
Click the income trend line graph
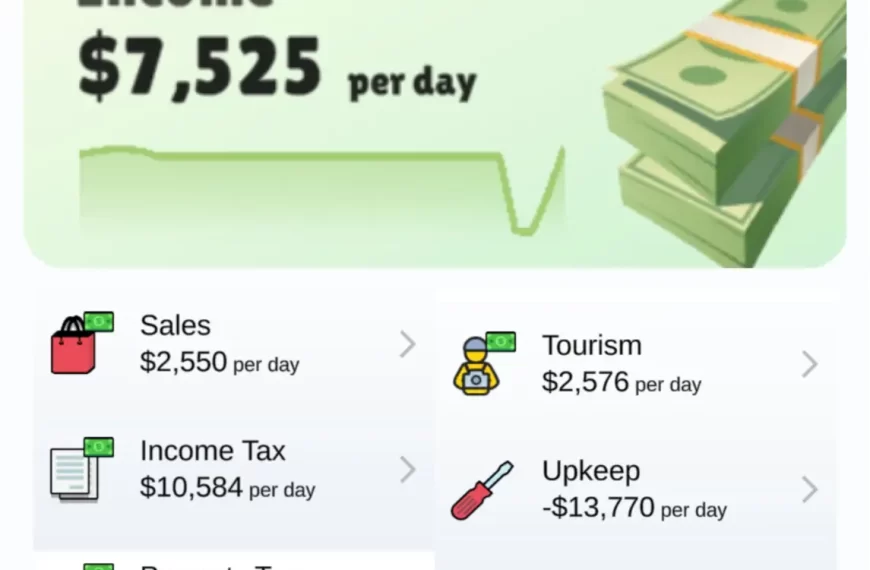(x=320, y=185)
